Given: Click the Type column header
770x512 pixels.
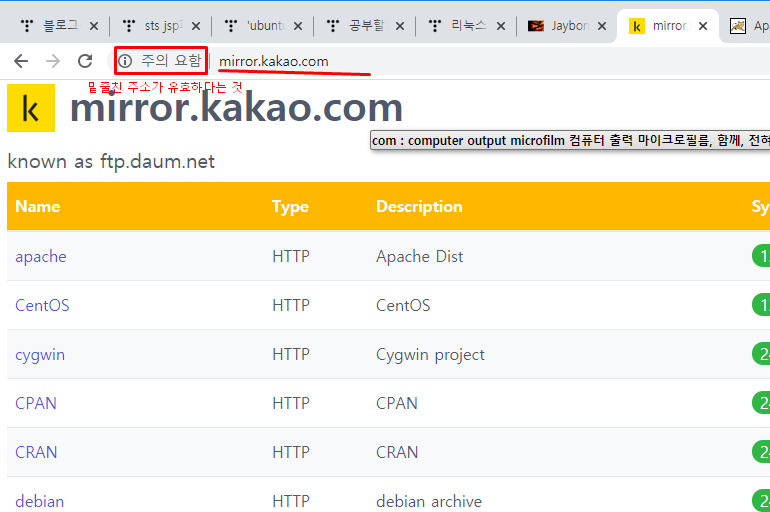Looking at the screenshot, I should [290, 207].
